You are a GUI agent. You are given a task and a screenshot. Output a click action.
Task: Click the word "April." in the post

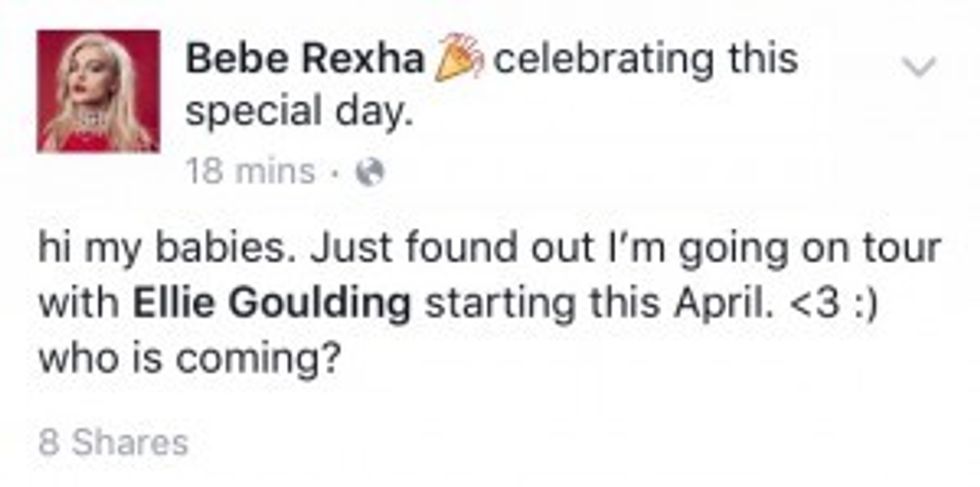point(712,304)
